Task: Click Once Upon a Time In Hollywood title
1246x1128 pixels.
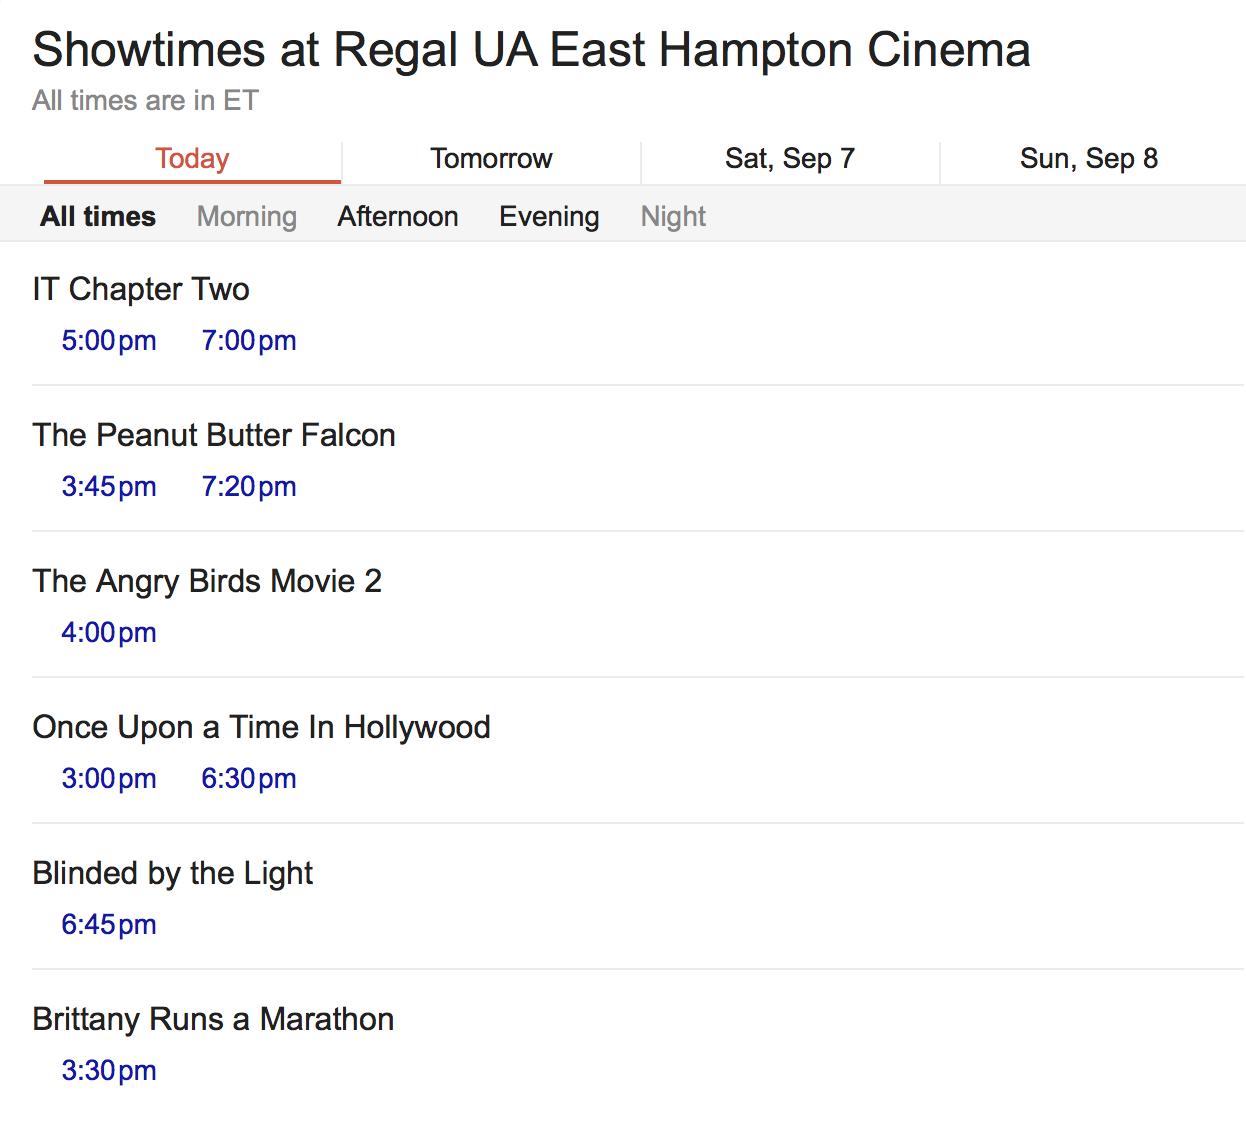Action: coord(261,728)
